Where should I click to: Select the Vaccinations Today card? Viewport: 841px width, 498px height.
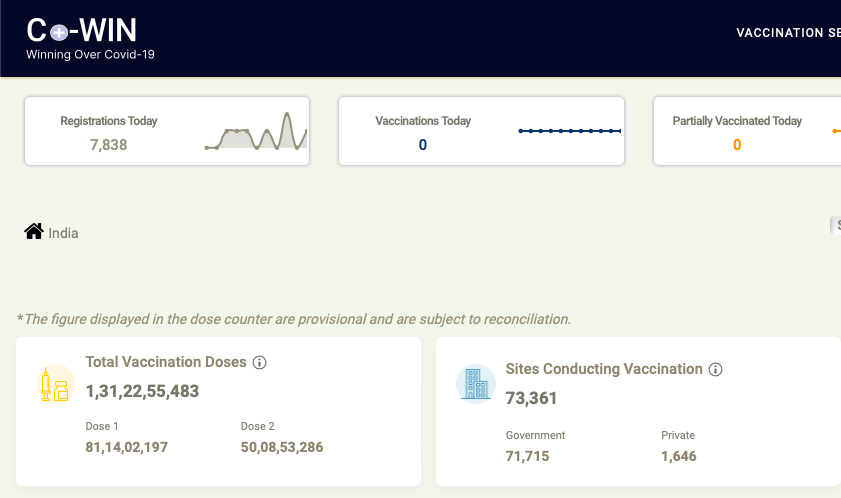[x=481, y=131]
